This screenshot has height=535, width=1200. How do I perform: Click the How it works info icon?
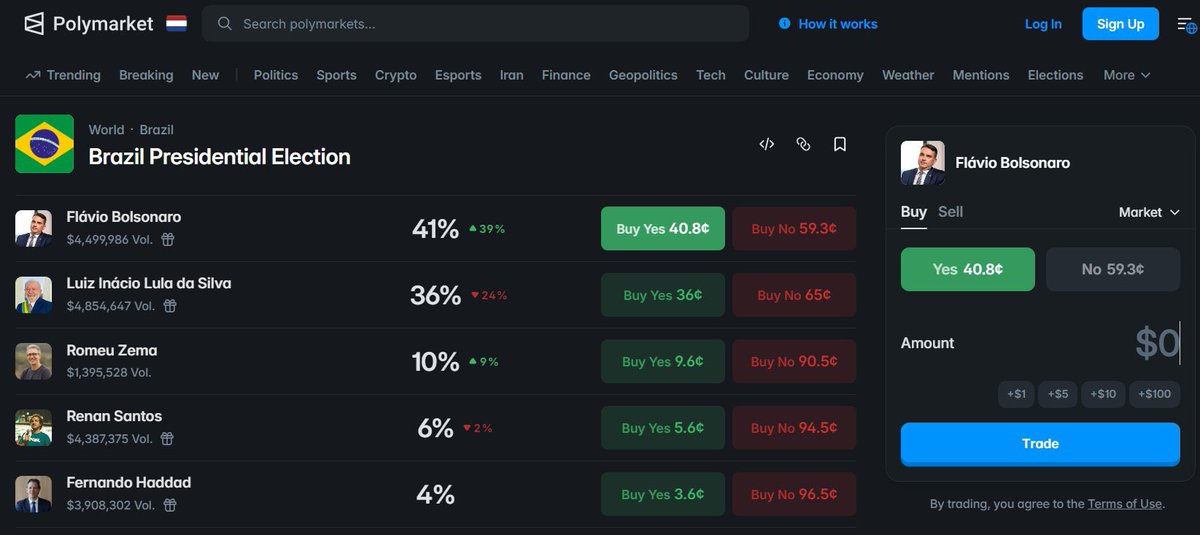click(784, 24)
